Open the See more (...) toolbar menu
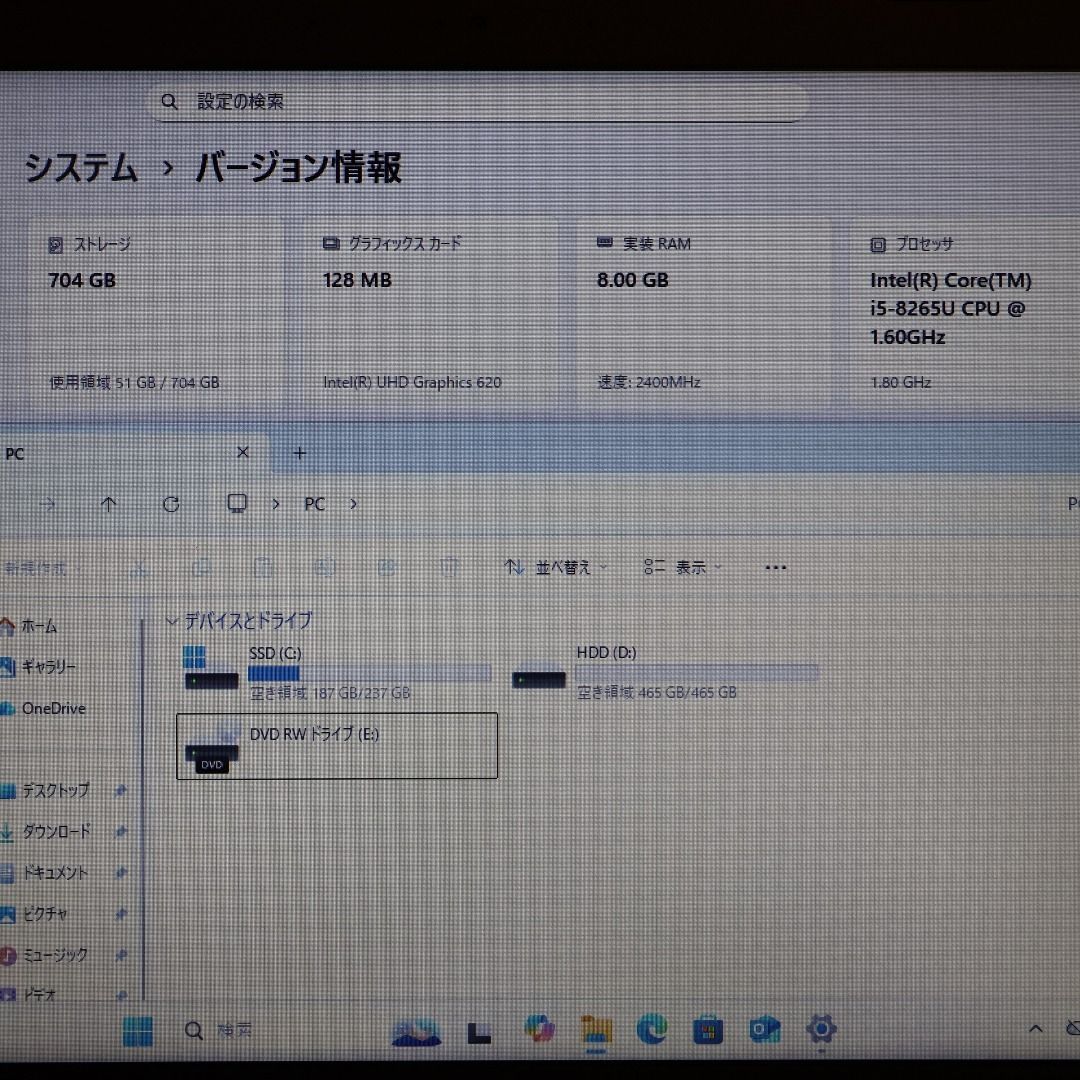The width and height of the screenshot is (1080, 1080). pos(775,567)
